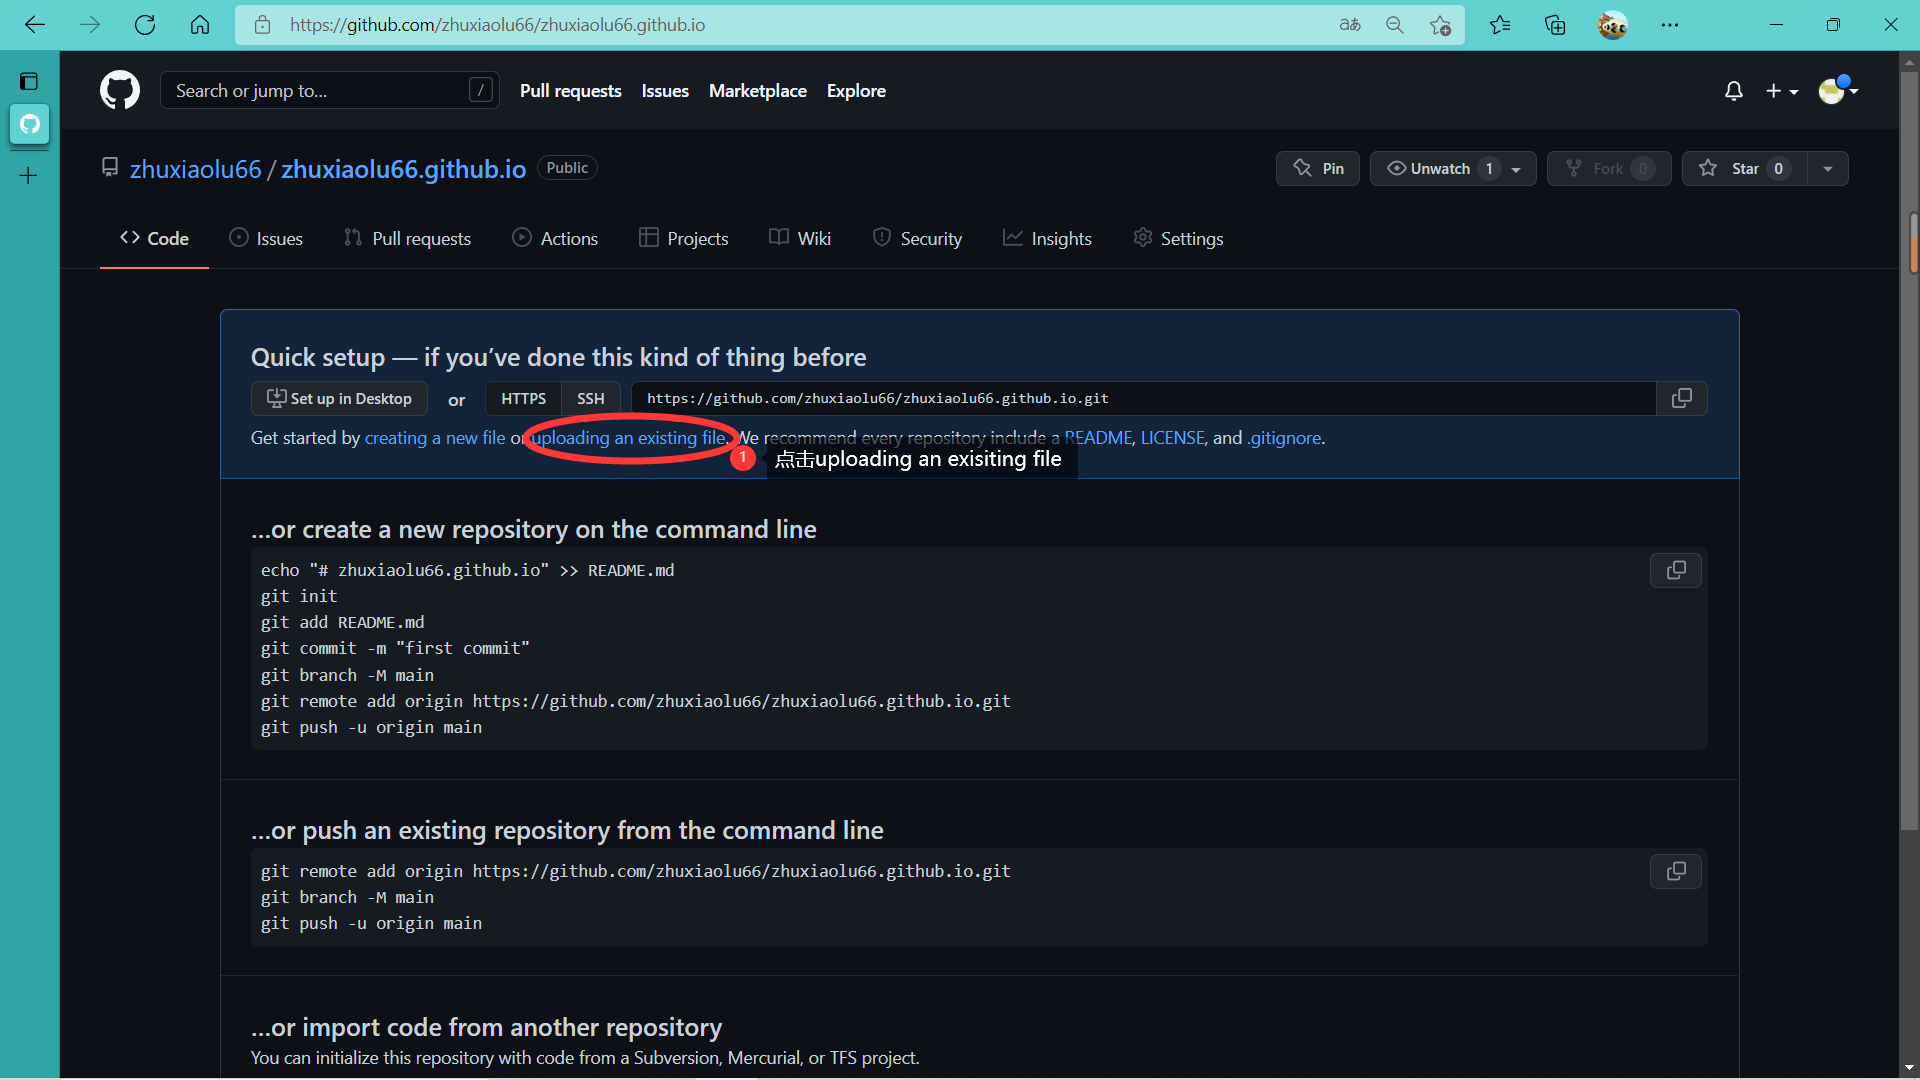
Task: Pin this repository
Action: coord(1318,168)
